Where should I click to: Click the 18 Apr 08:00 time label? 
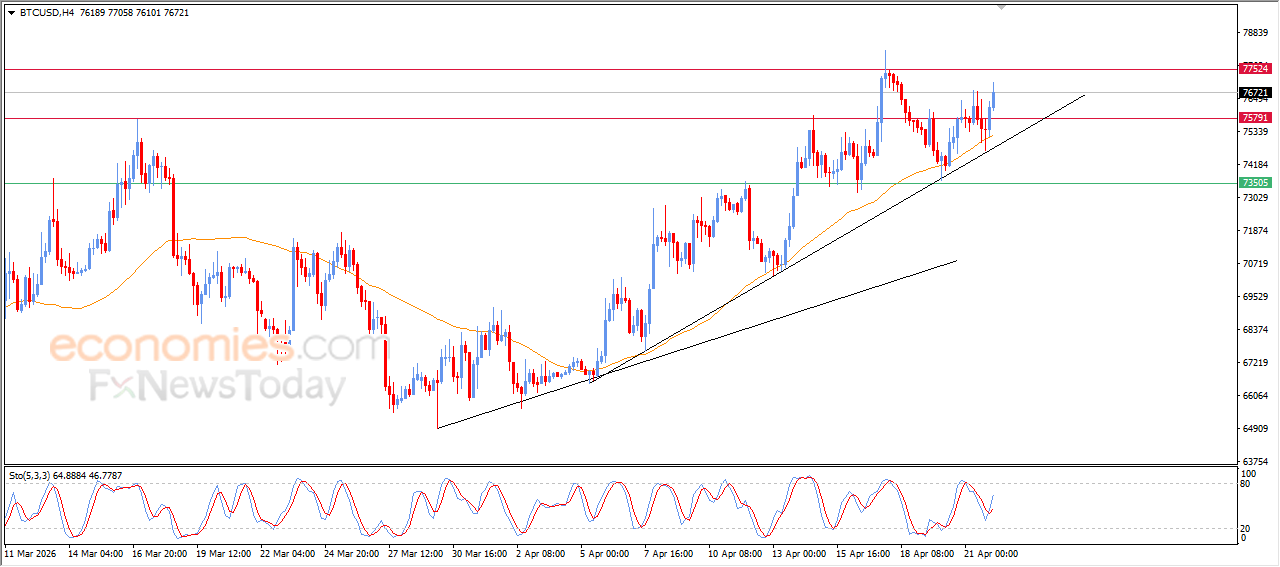[x=928, y=553]
